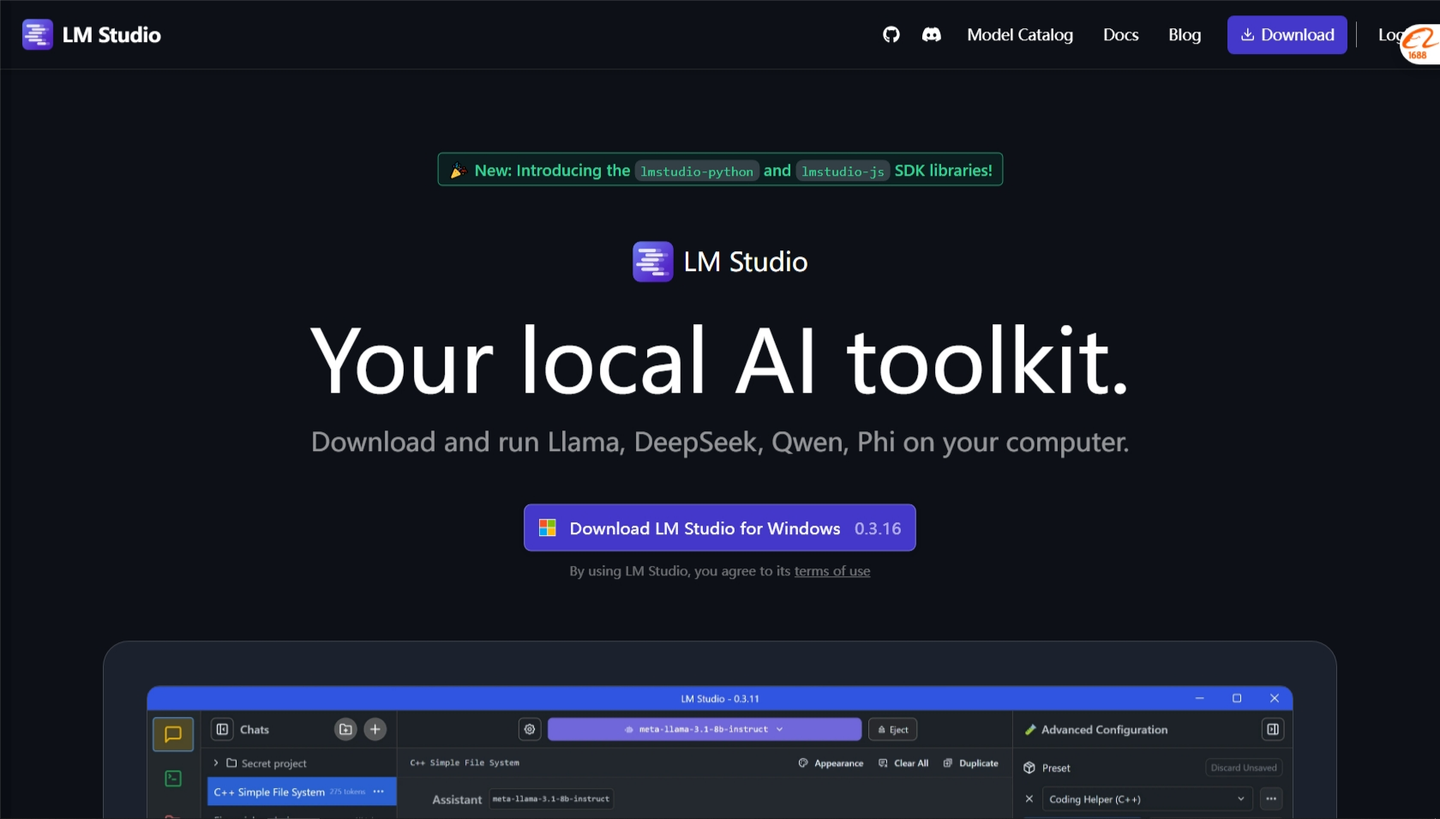Go to the Blog section
The height and width of the screenshot is (819, 1440).
tap(1184, 34)
